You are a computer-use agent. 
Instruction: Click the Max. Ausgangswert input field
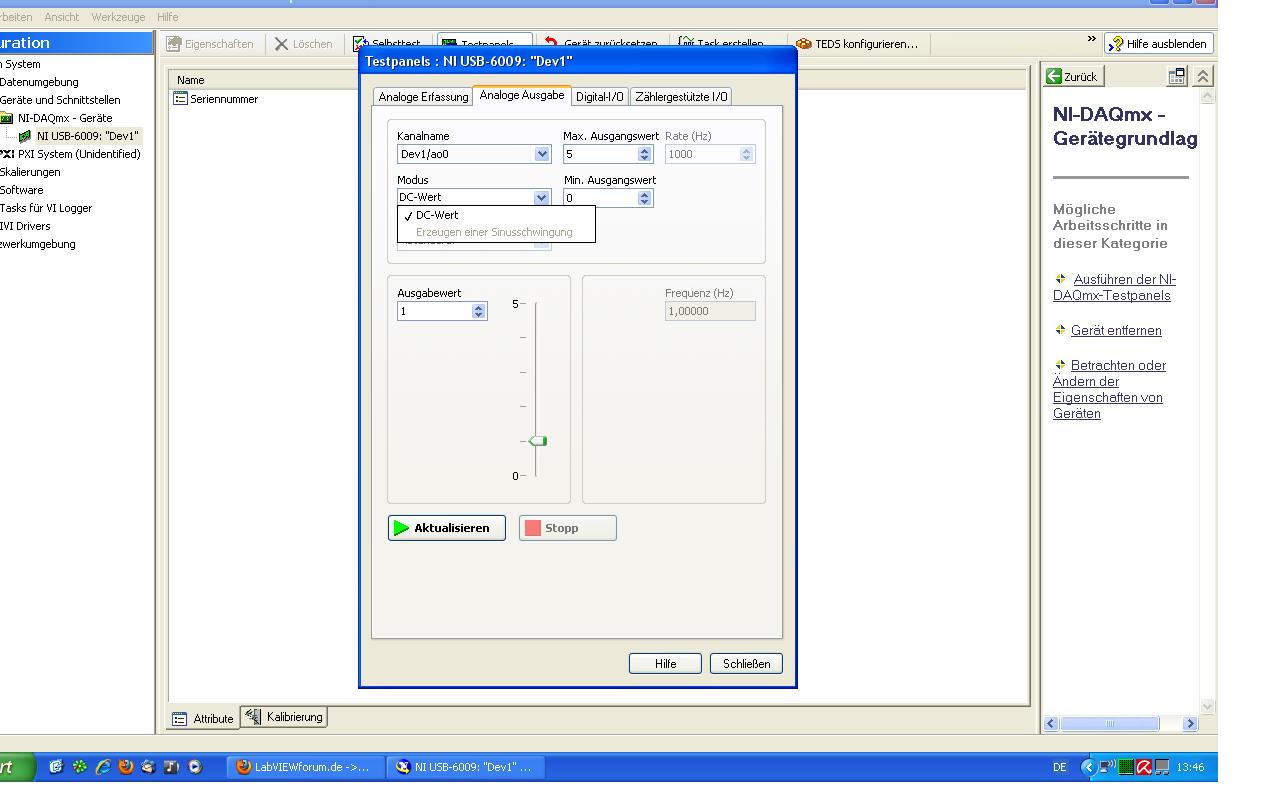click(600, 154)
